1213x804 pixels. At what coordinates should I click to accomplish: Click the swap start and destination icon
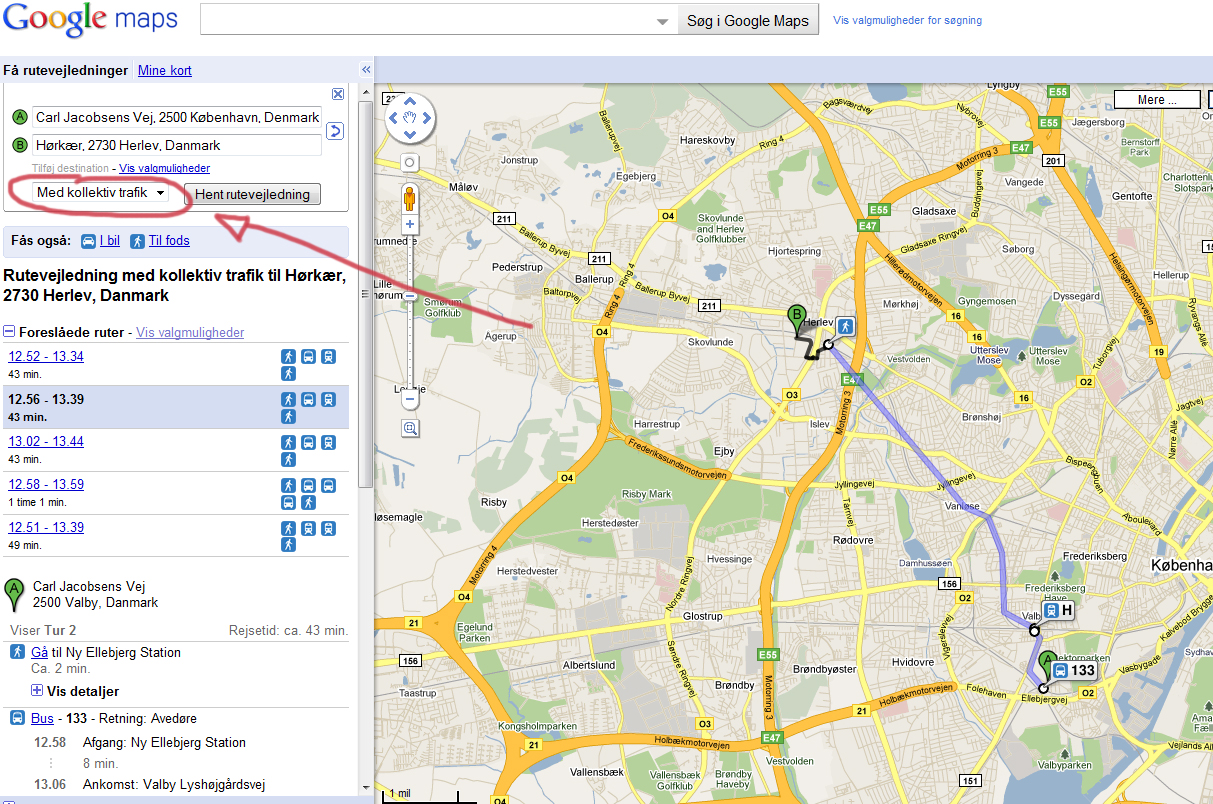click(x=336, y=131)
